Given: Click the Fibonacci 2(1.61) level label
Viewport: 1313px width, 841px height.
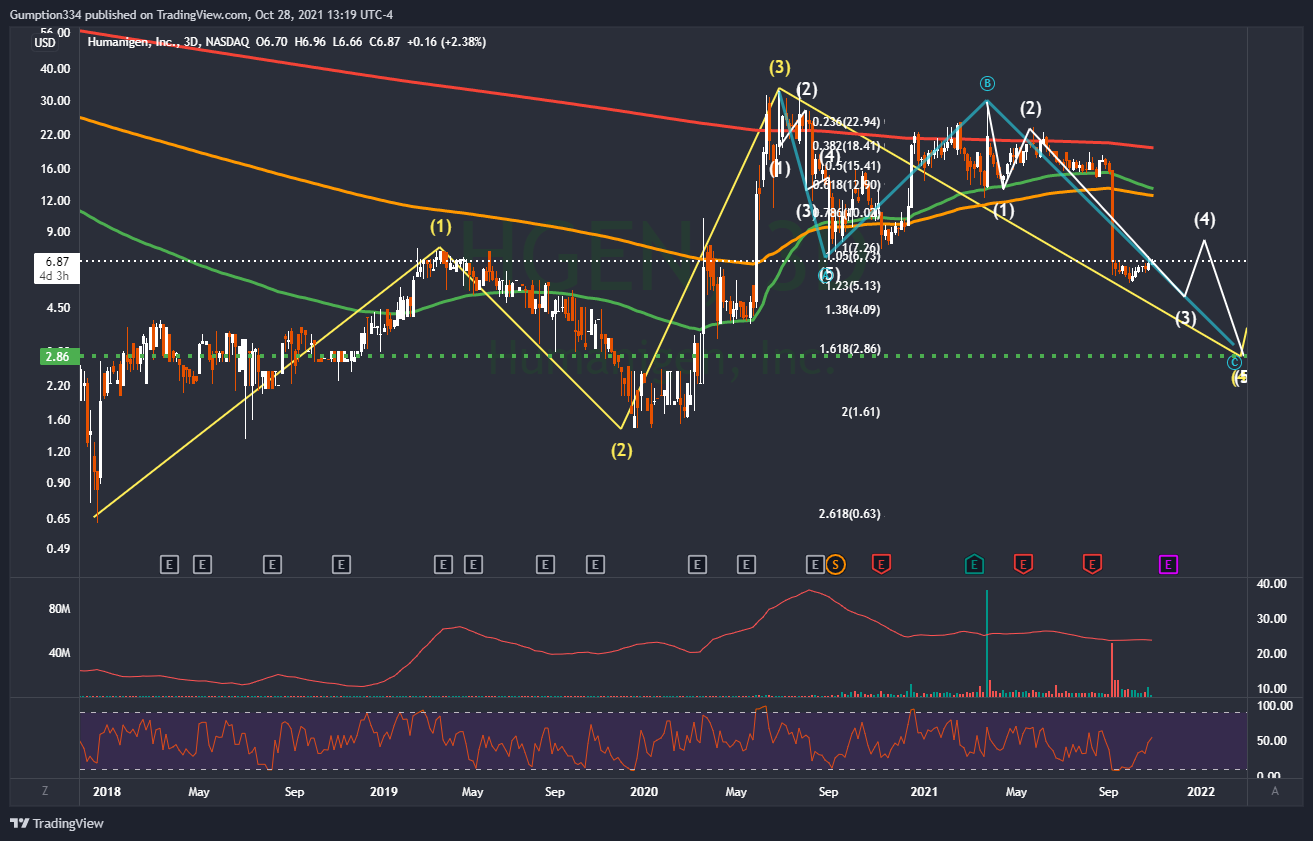Looking at the screenshot, I should pyautogui.click(x=861, y=411).
